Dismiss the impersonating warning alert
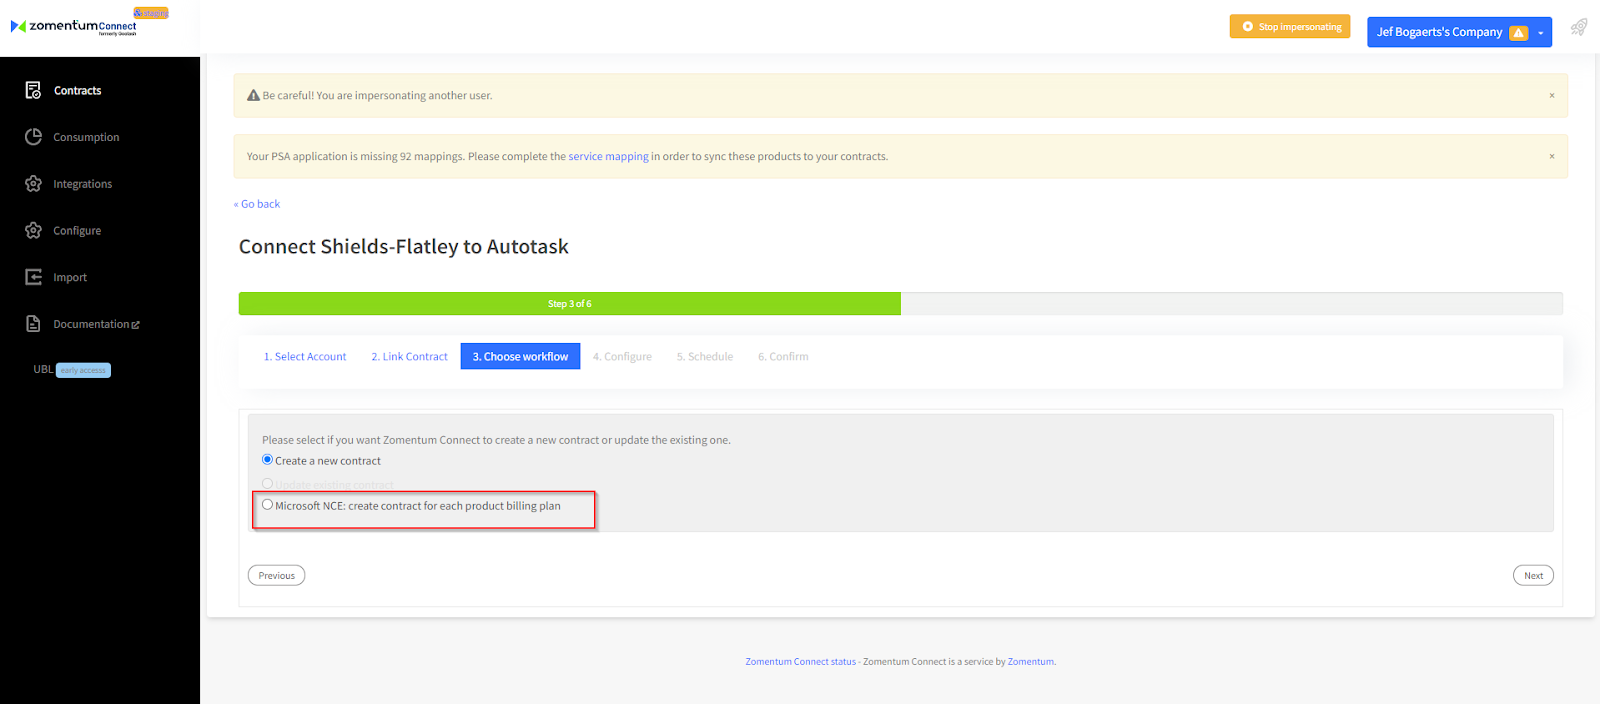This screenshot has height=704, width=1600. click(x=1552, y=96)
